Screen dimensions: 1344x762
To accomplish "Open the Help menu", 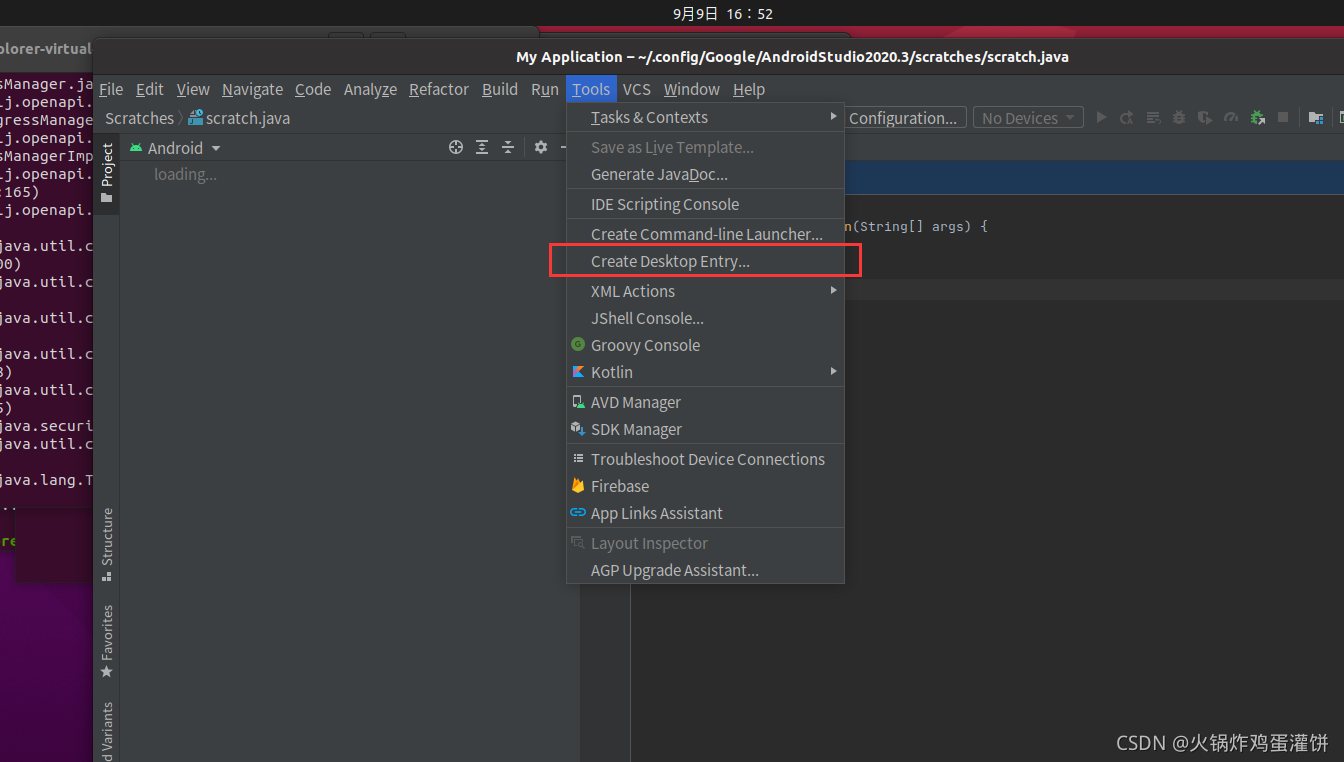I will point(749,89).
